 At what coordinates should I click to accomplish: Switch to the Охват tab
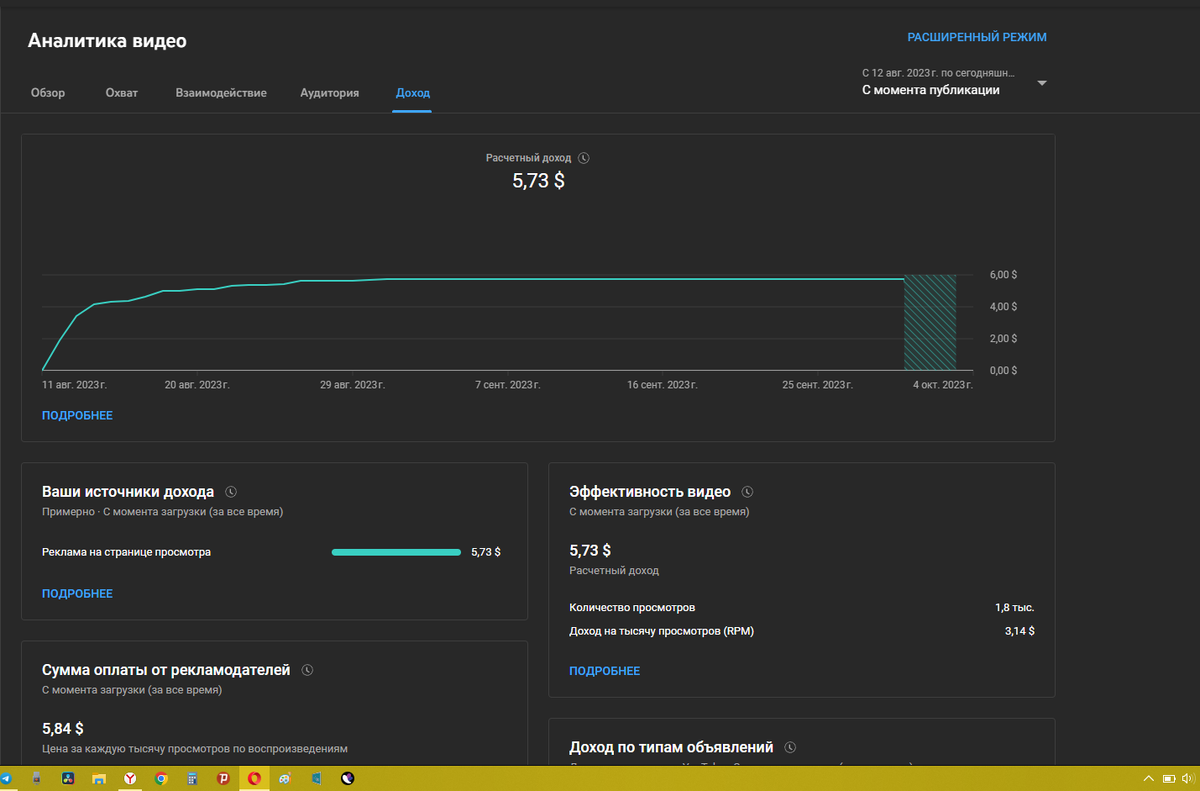coord(122,93)
